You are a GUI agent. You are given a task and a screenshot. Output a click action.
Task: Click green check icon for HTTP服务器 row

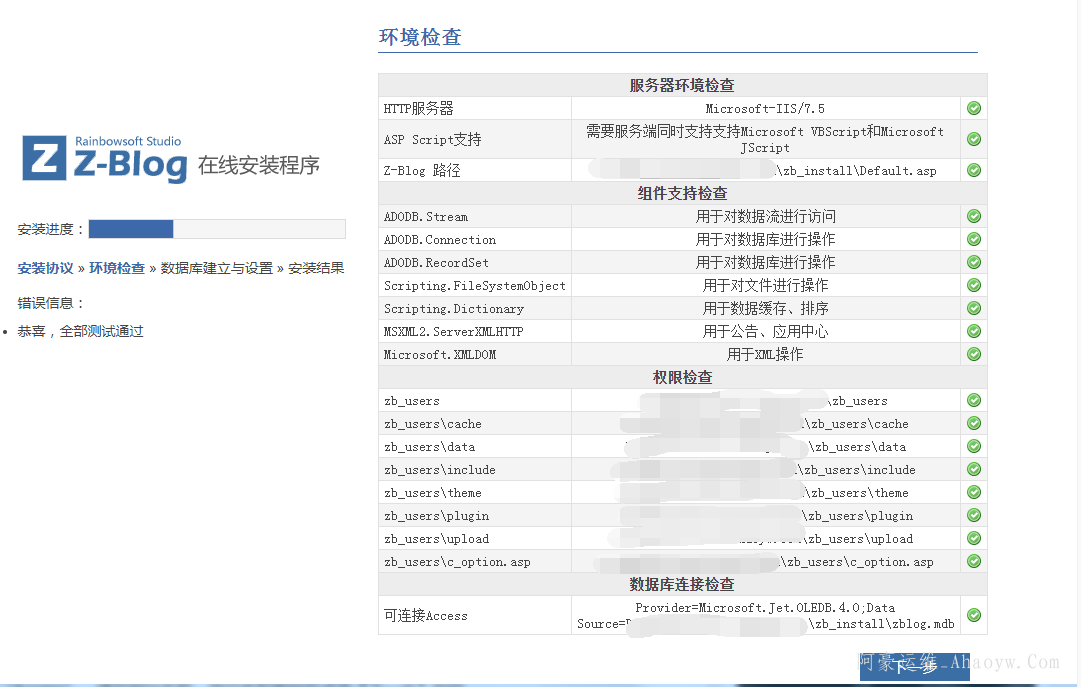[x=973, y=108]
